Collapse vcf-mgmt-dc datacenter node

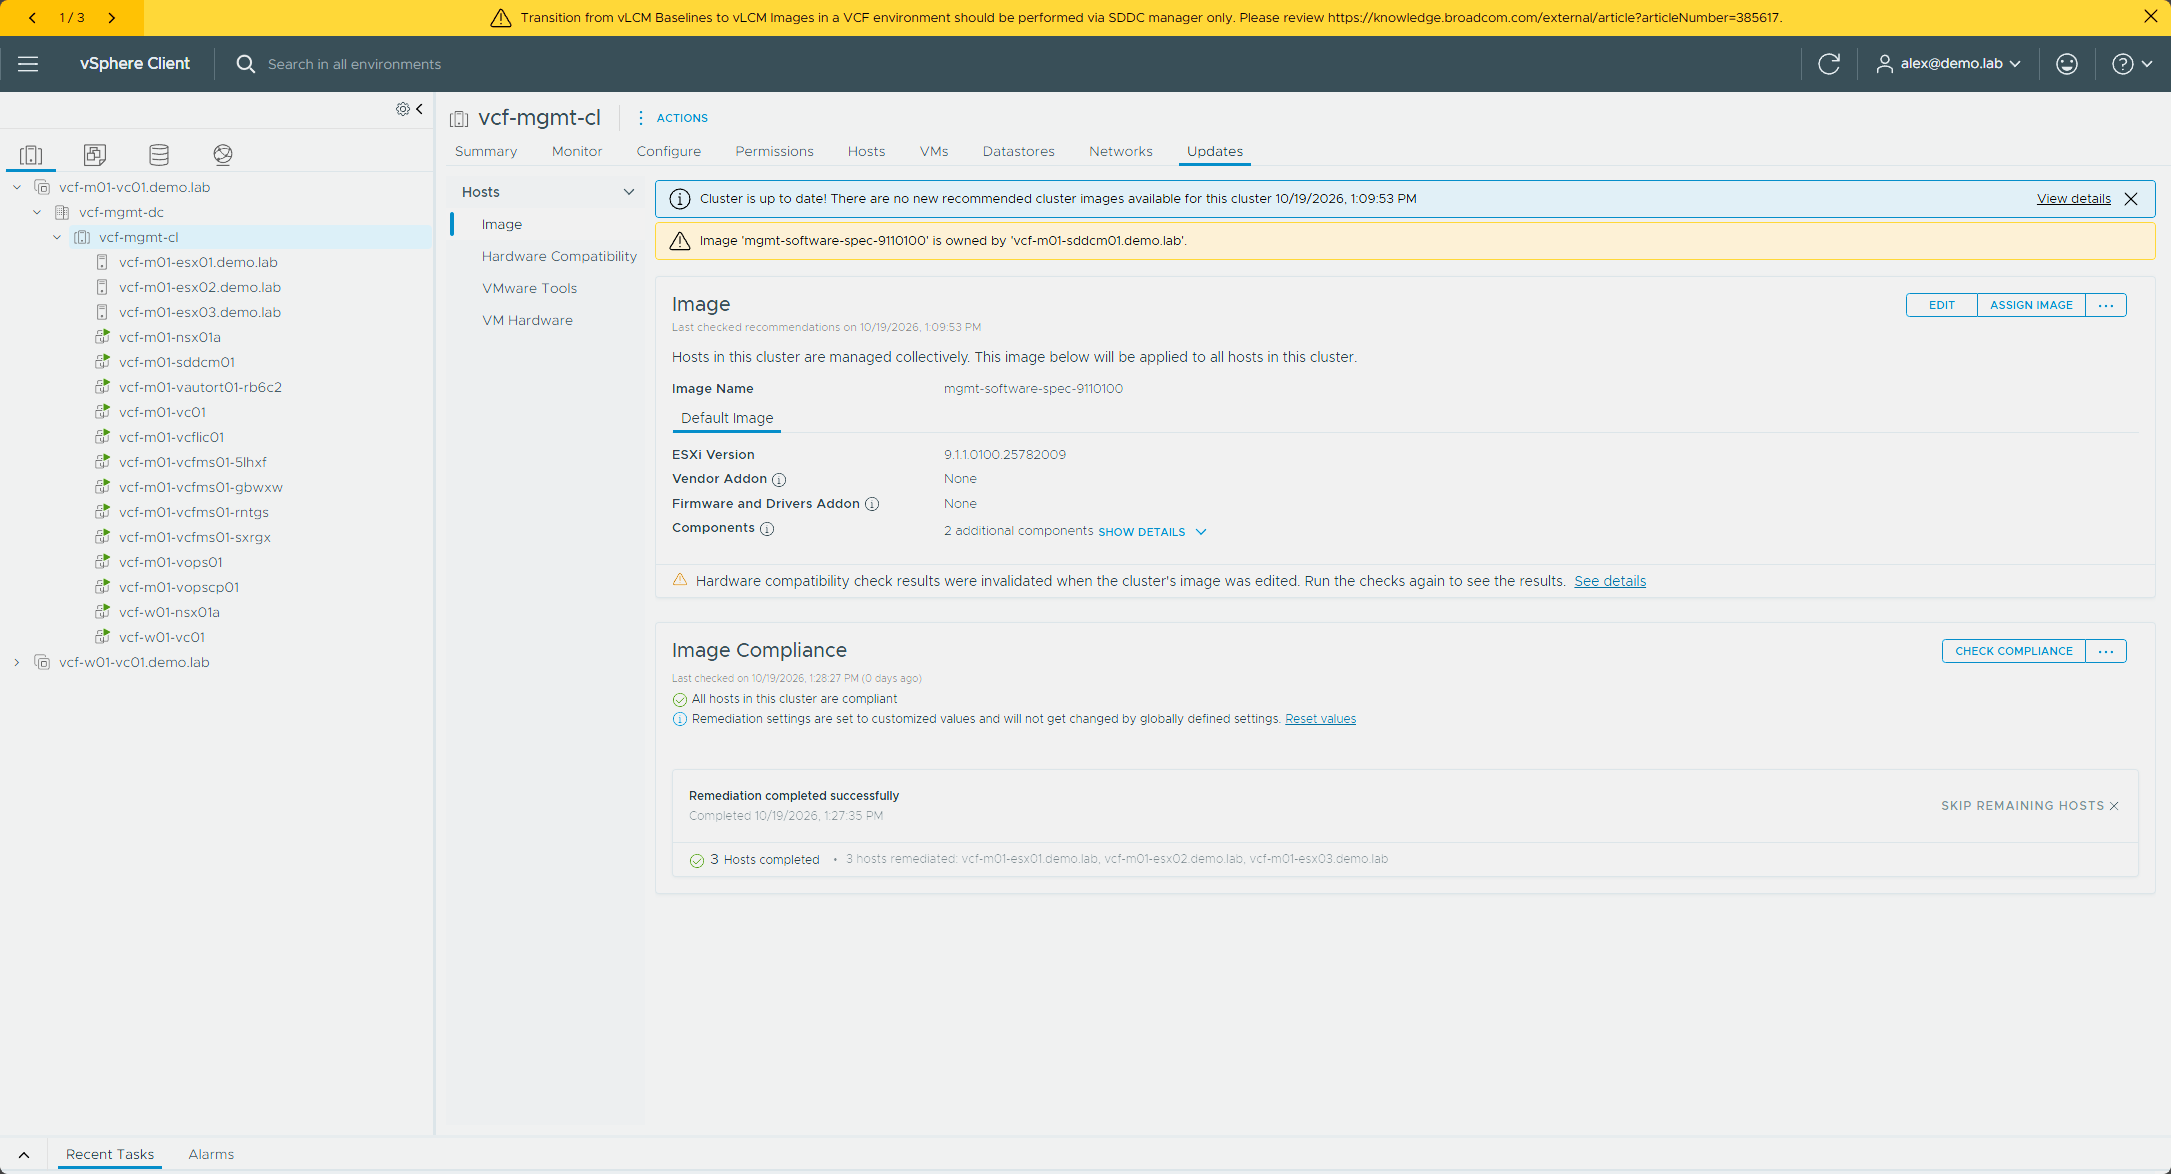tap(37, 212)
